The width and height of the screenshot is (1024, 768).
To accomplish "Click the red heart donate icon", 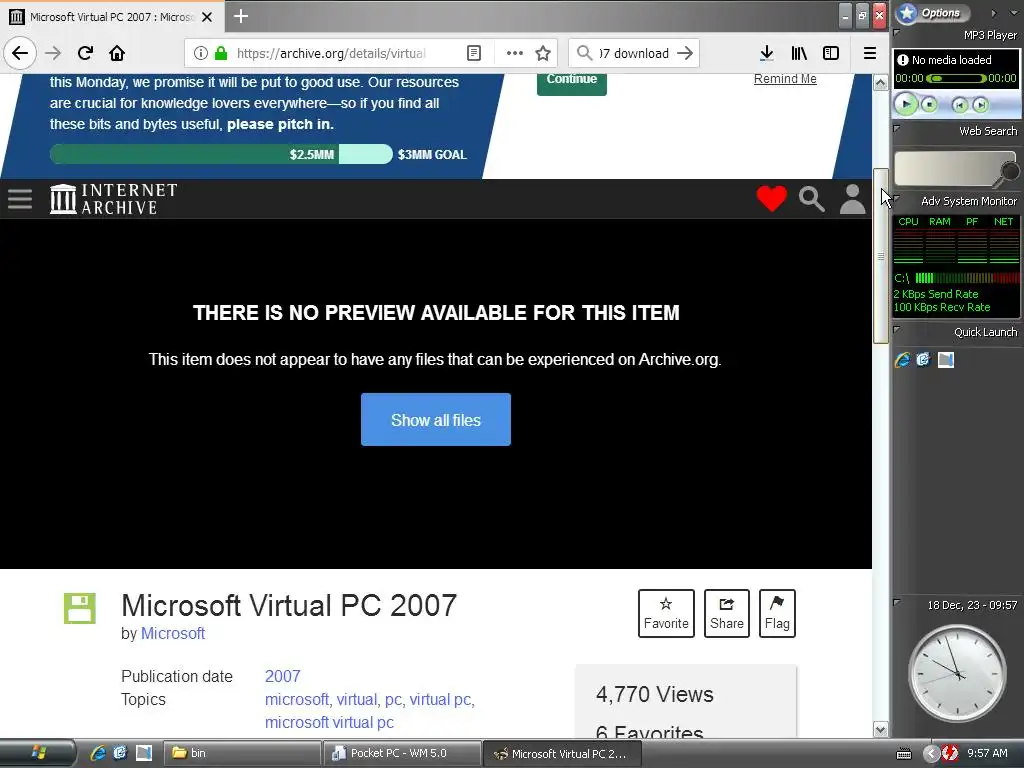I will [771, 199].
